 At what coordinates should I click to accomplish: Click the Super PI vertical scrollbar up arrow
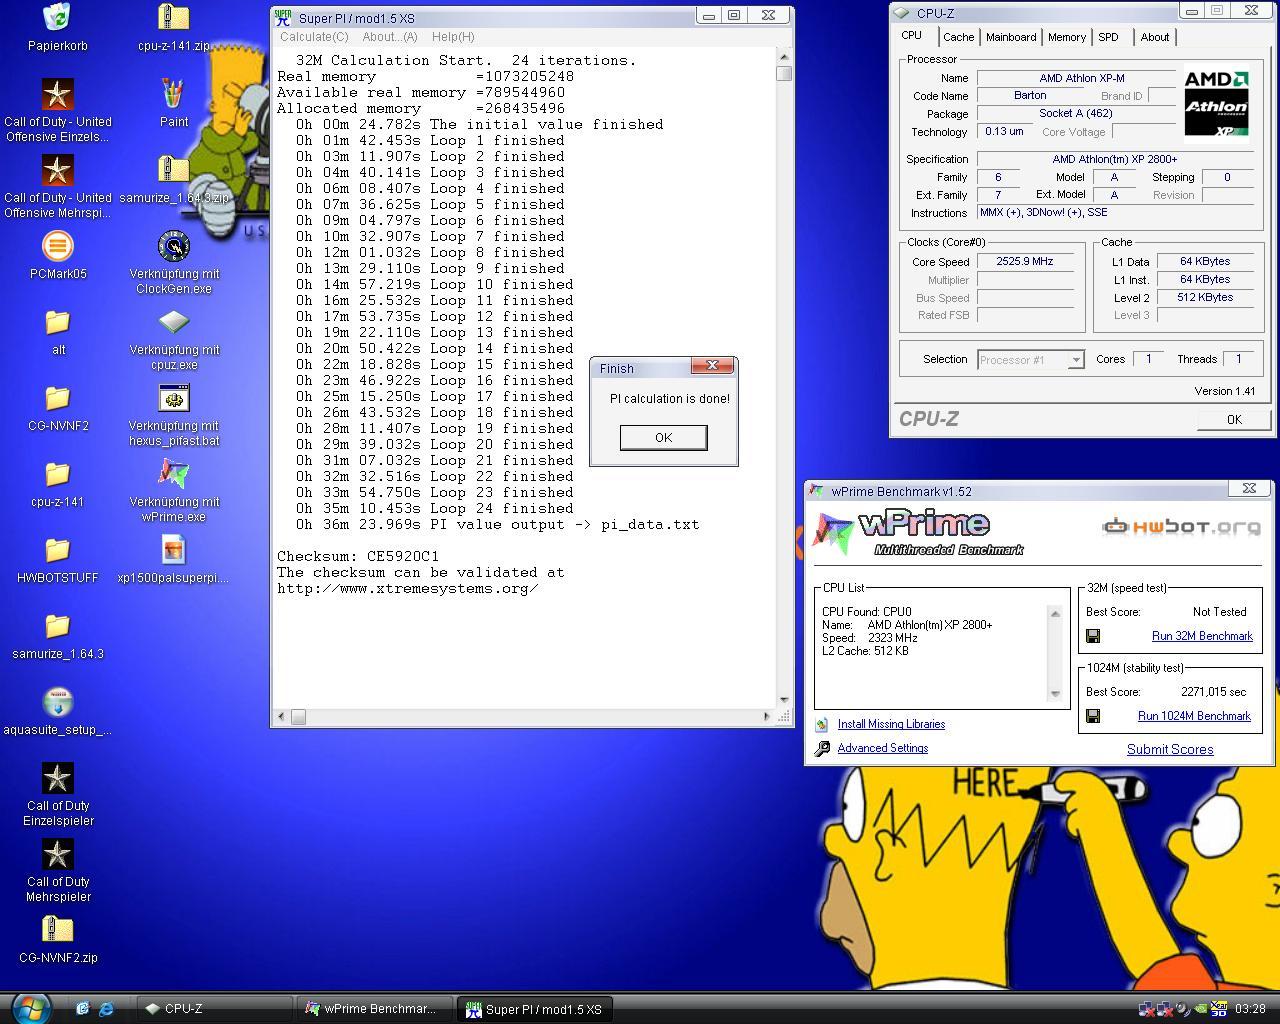point(784,58)
